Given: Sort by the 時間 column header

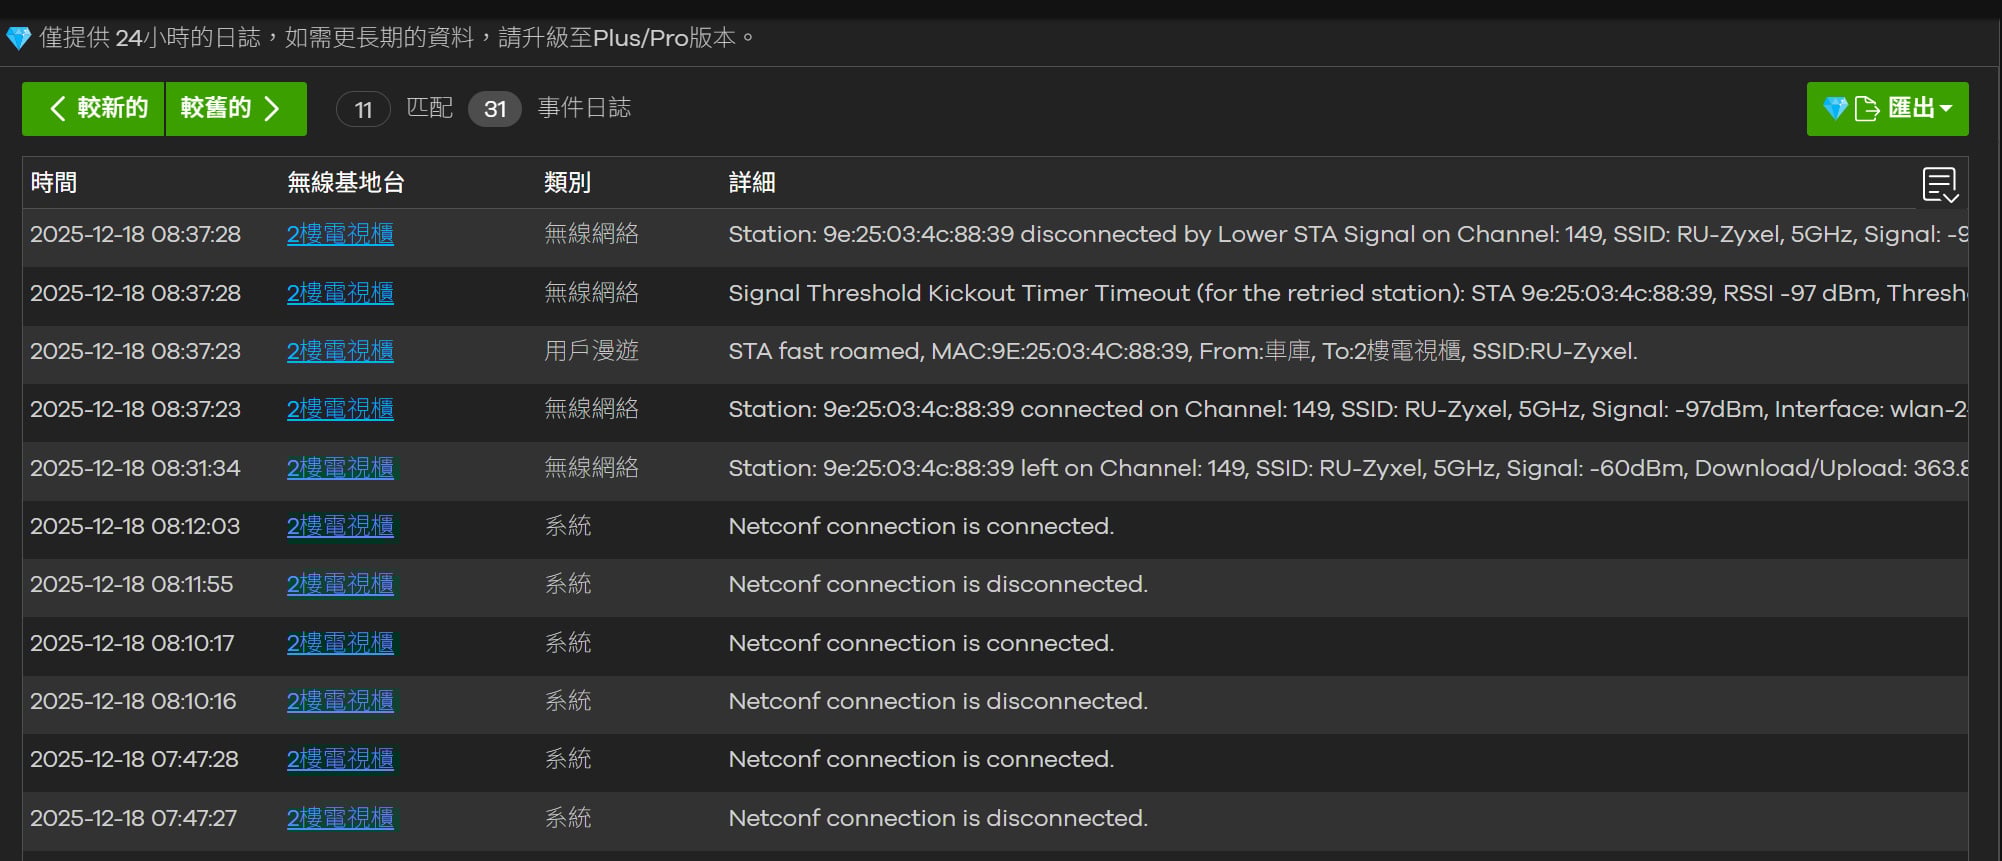Looking at the screenshot, I should [x=54, y=183].
